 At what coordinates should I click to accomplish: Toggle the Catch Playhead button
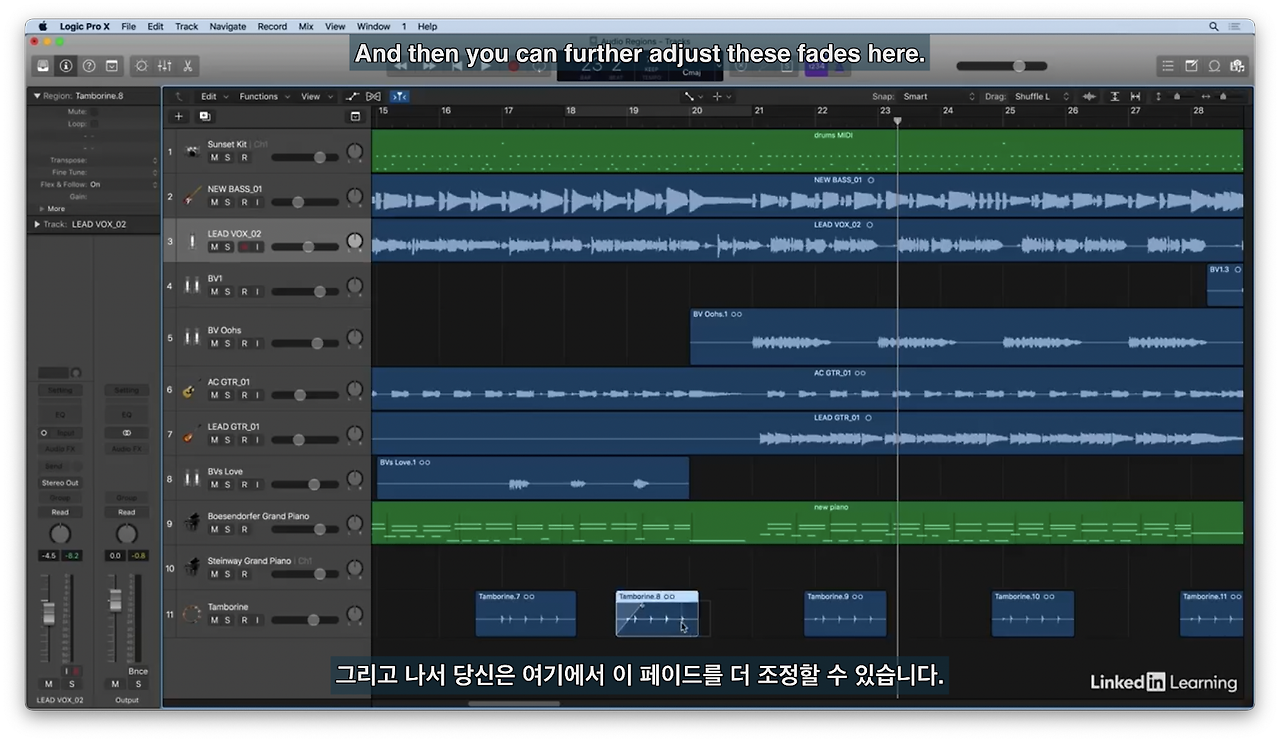pyautogui.click(x=399, y=97)
